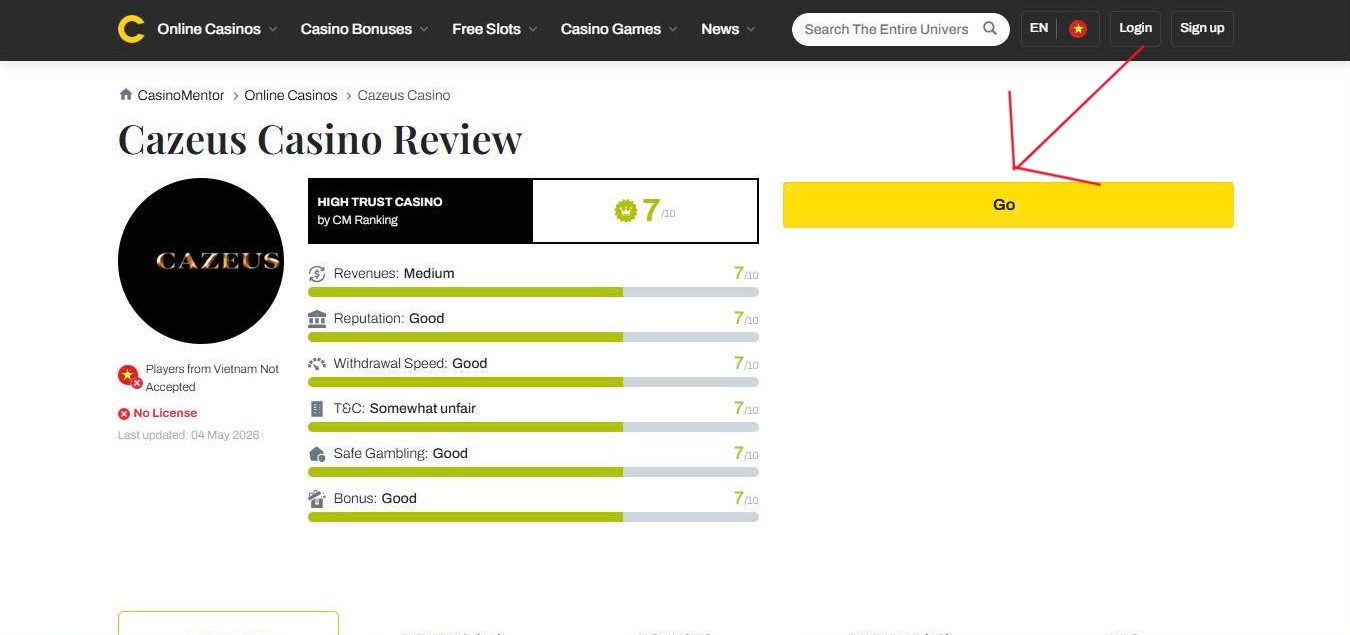
Task: Expand the Casino Games menu chevron
Action: [673, 29]
